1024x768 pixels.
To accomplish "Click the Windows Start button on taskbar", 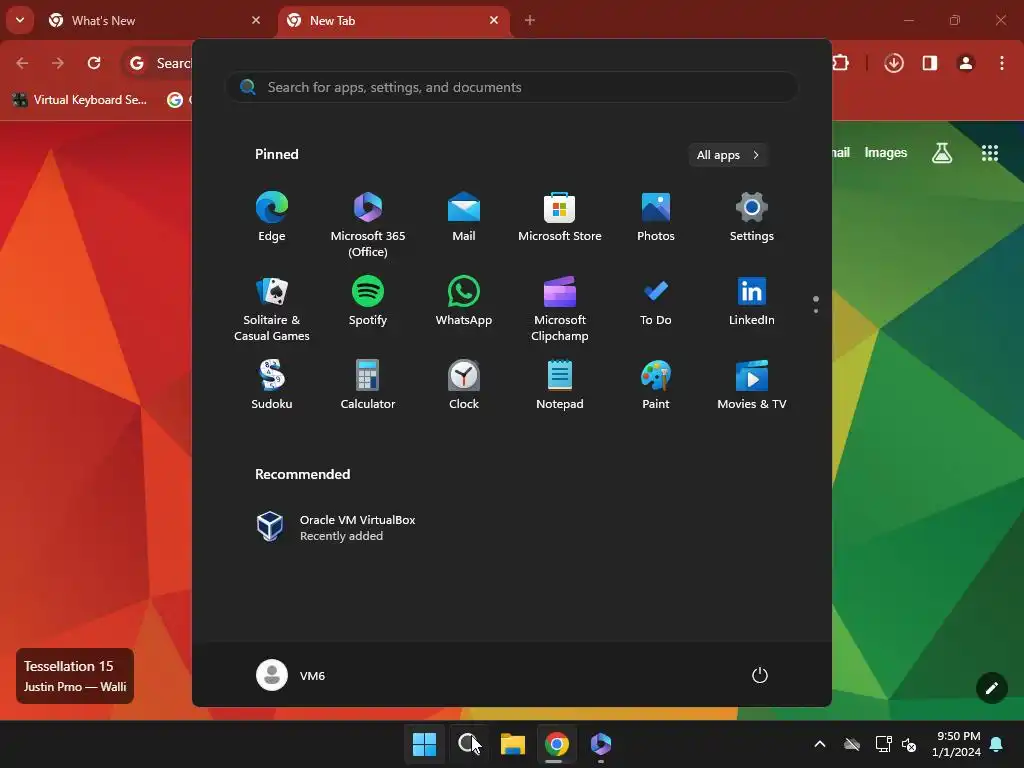I will coord(424,744).
